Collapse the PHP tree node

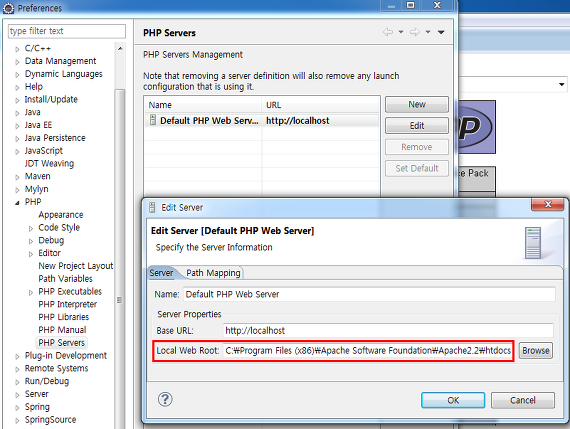click(17, 203)
